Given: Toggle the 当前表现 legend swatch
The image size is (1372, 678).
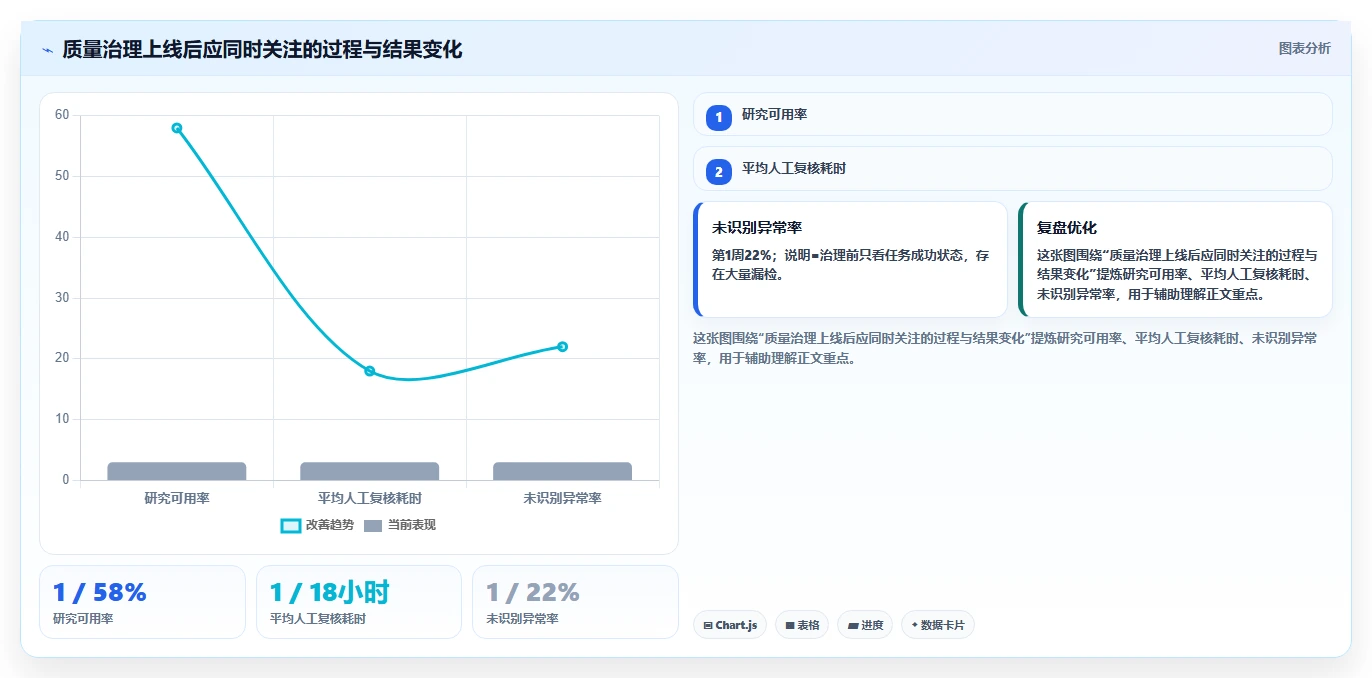Looking at the screenshot, I should pyautogui.click(x=373, y=525).
